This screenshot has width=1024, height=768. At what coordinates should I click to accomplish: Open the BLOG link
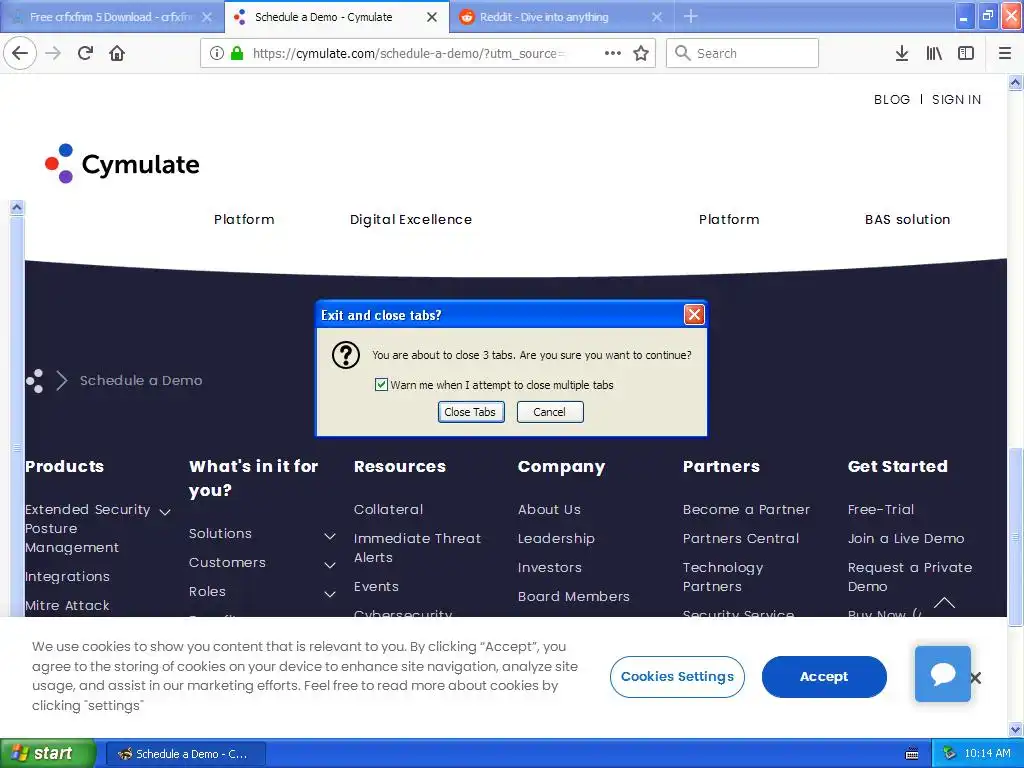[x=891, y=99]
